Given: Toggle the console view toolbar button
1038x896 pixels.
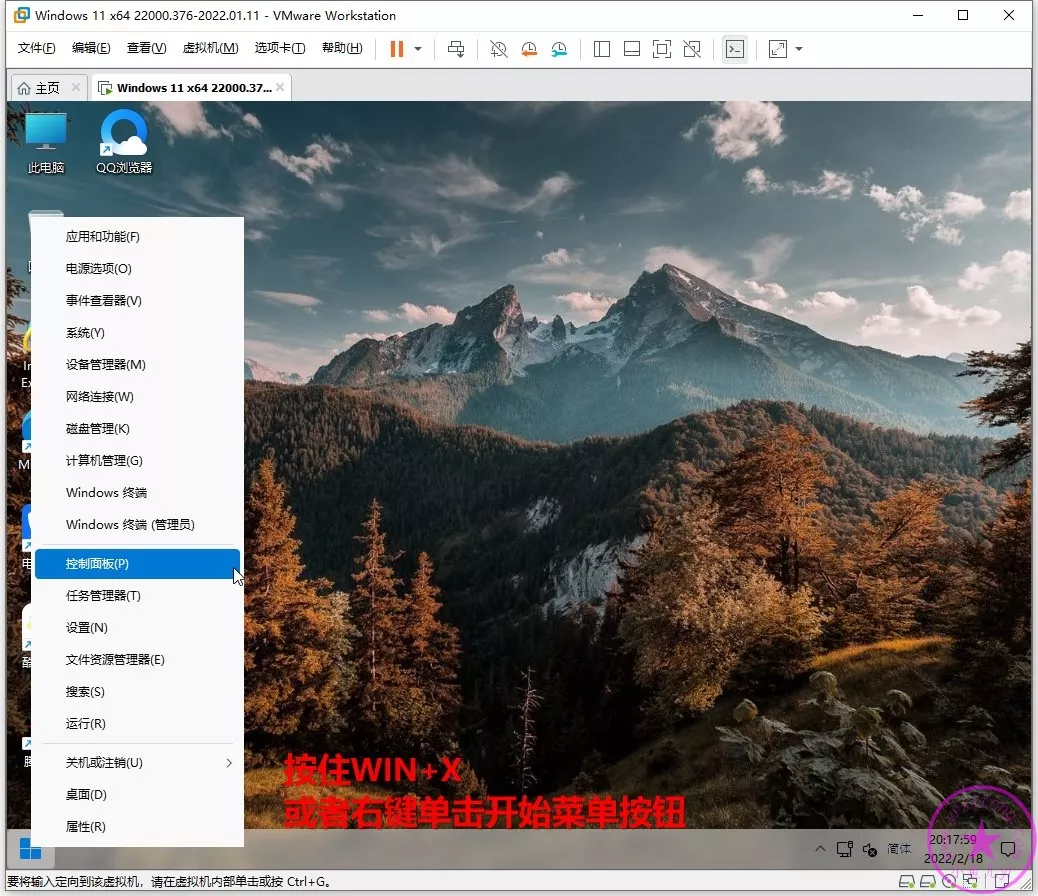Looking at the screenshot, I should (x=735, y=49).
